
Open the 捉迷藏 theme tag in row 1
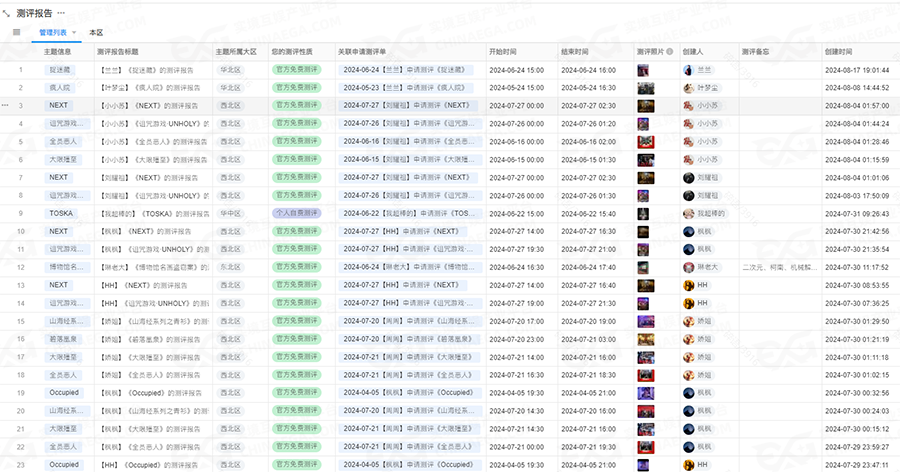[60, 69]
